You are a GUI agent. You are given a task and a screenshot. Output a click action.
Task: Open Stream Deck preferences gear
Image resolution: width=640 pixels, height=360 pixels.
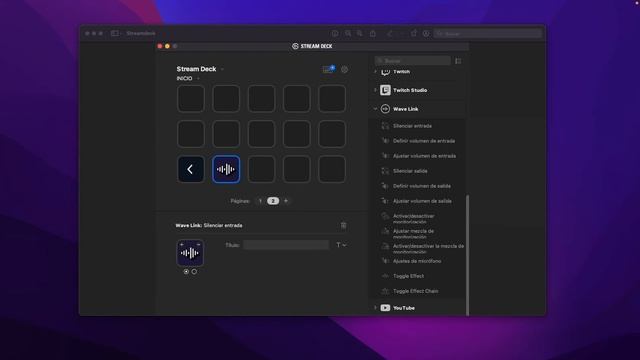click(344, 69)
